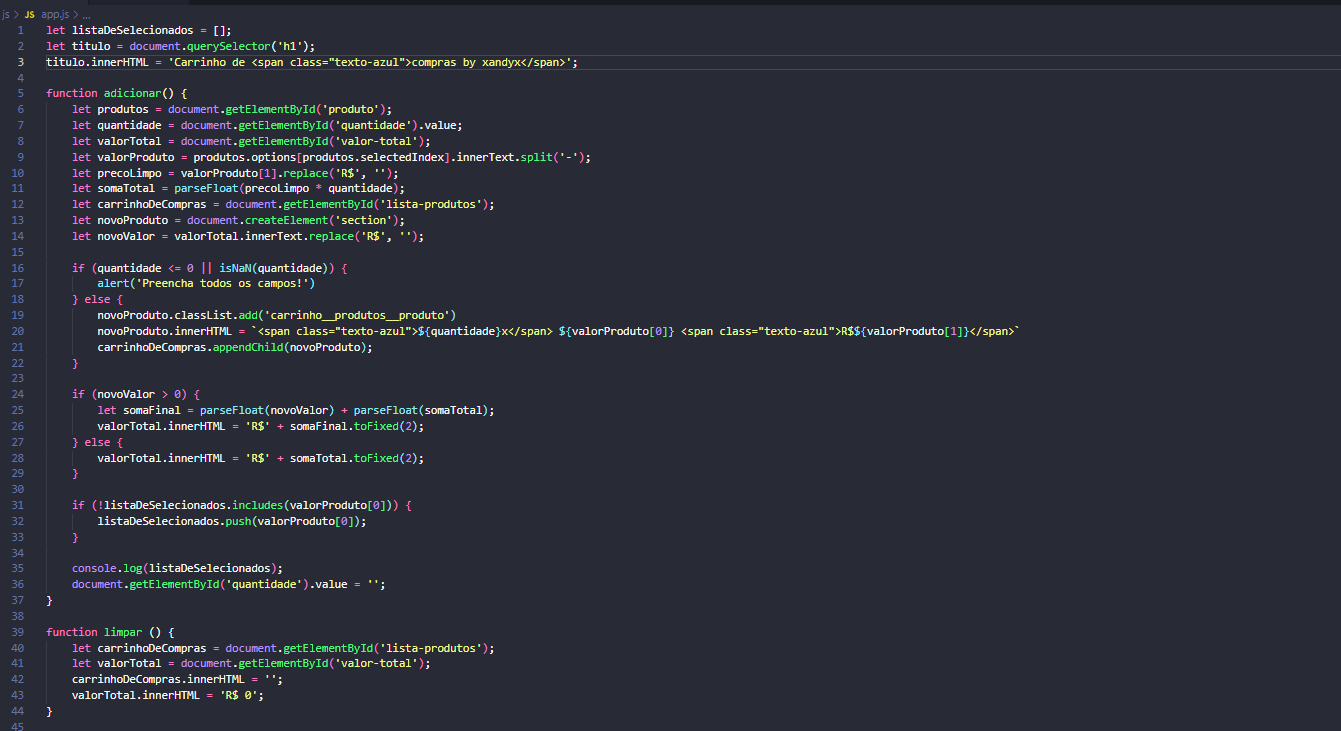1341x731 pixels.
Task: Open the 'js' folder breadcrumb
Action: [x=5, y=15]
